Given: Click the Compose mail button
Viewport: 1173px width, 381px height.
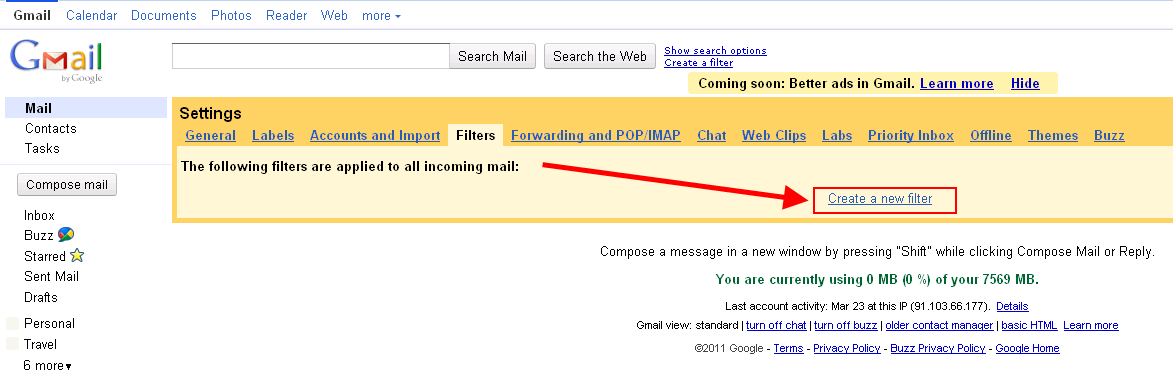Looking at the screenshot, I should click(67, 185).
